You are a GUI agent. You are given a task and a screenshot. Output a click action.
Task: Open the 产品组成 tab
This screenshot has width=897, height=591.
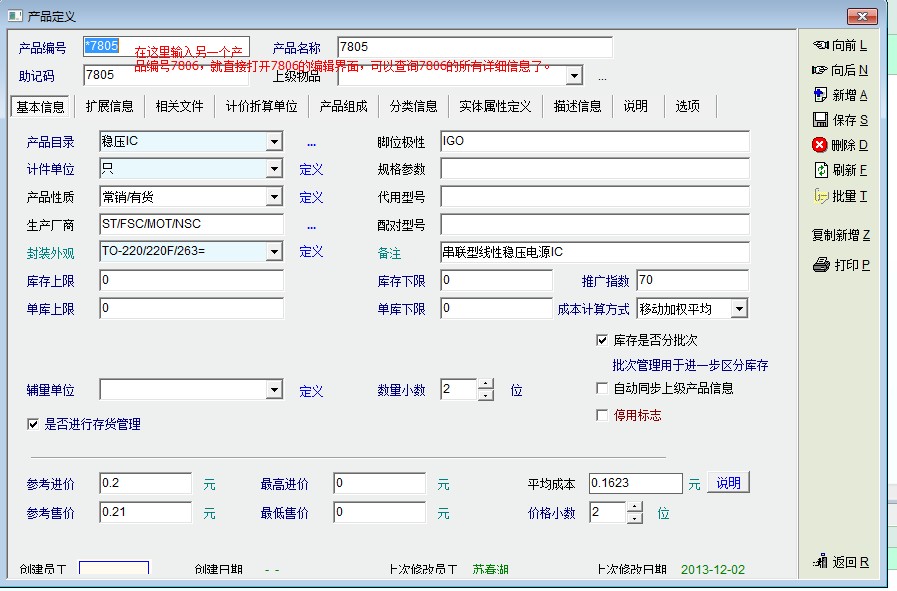tap(343, 106)
